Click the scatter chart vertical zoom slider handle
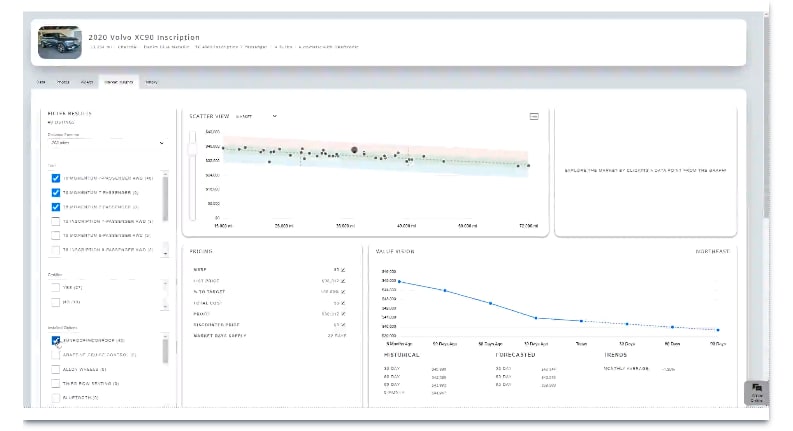Image resolution: width=793 pixels, height=431 pixels. (x=192, y=148)
